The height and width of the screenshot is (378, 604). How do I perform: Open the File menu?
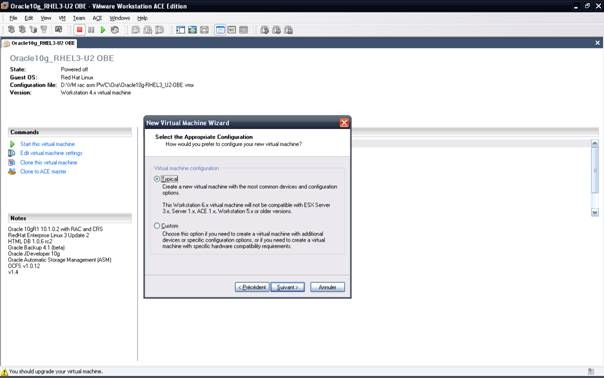pos(13,18)
